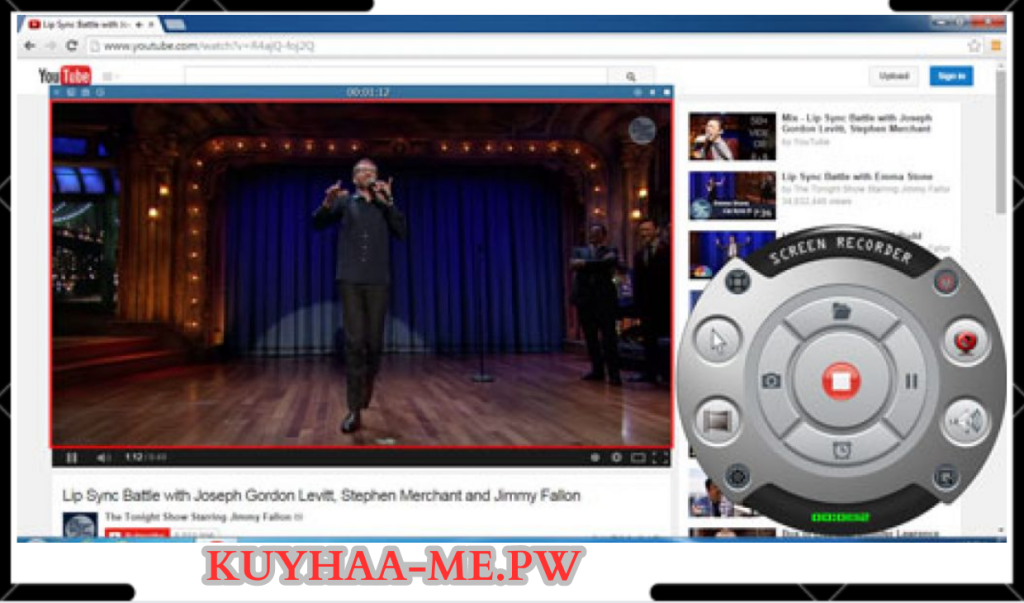
Task: Click the Sign in button
Action: 951,76
